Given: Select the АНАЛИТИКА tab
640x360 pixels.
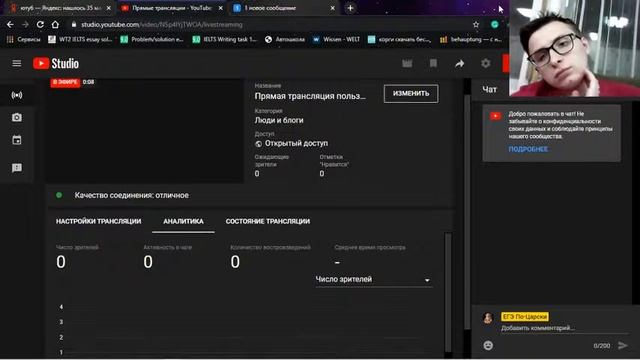Looking at the screenshot, I should click(183, 221).
